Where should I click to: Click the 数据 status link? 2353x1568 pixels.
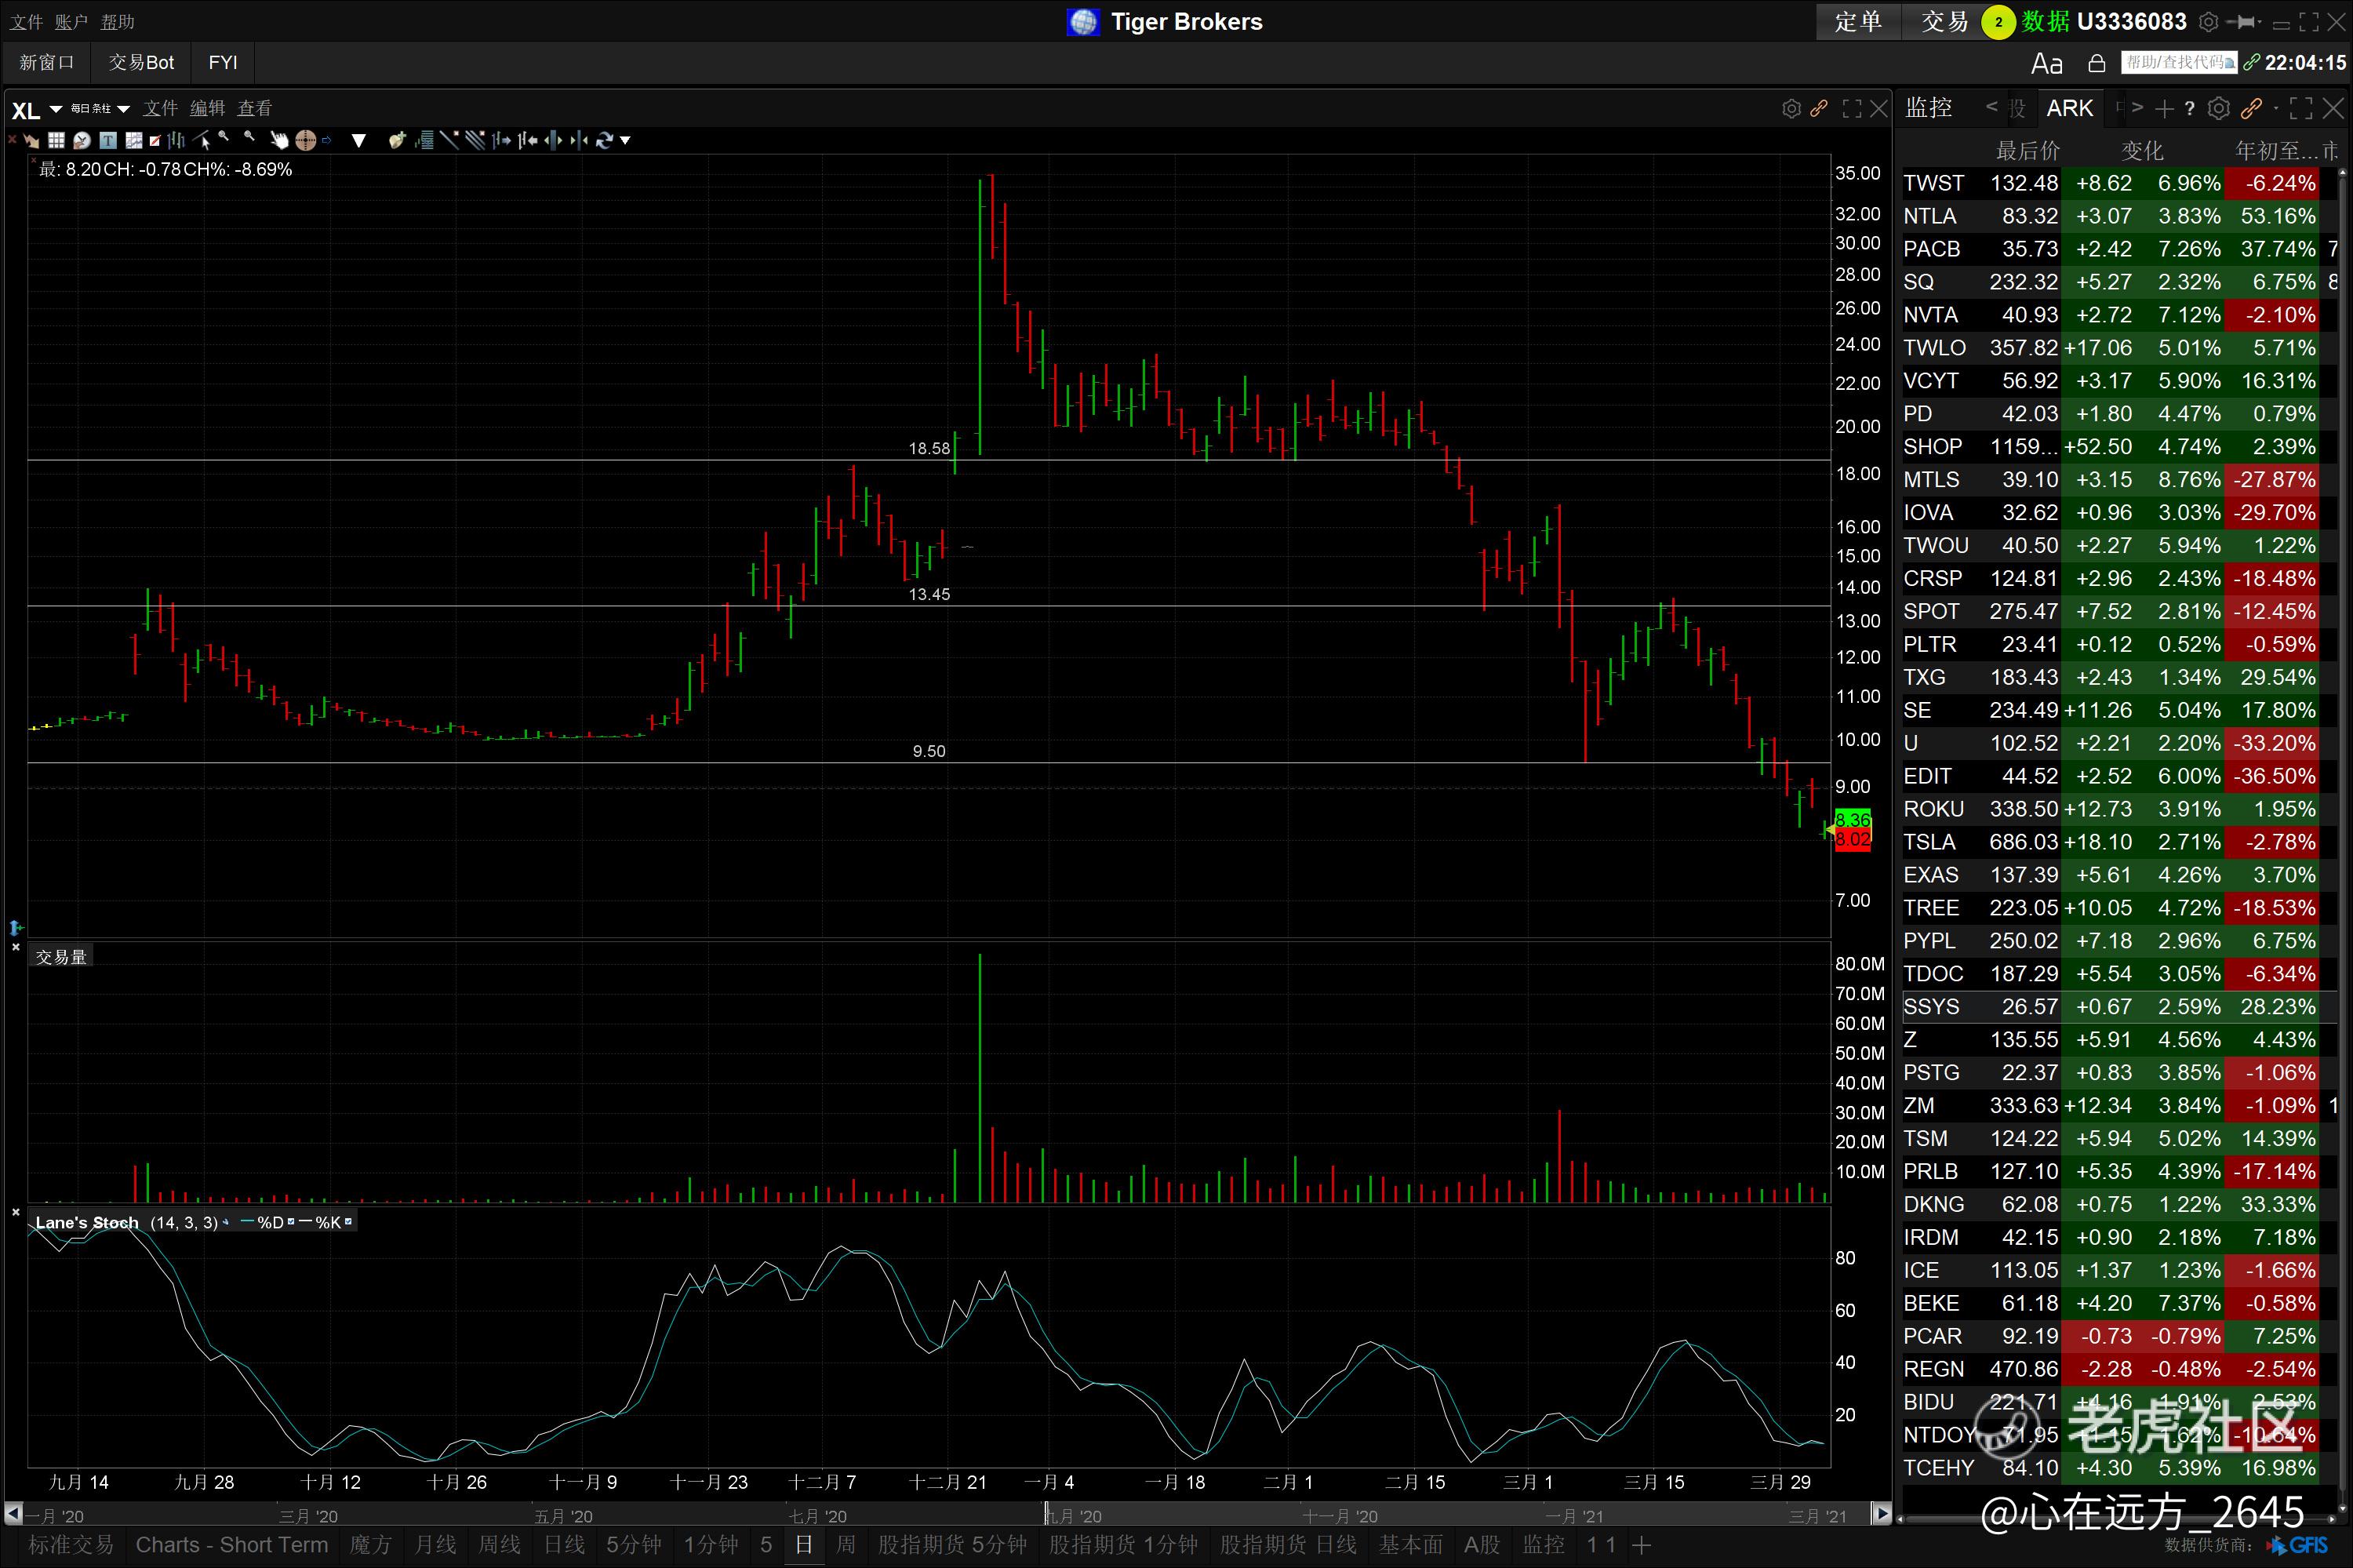(2046, 22)
